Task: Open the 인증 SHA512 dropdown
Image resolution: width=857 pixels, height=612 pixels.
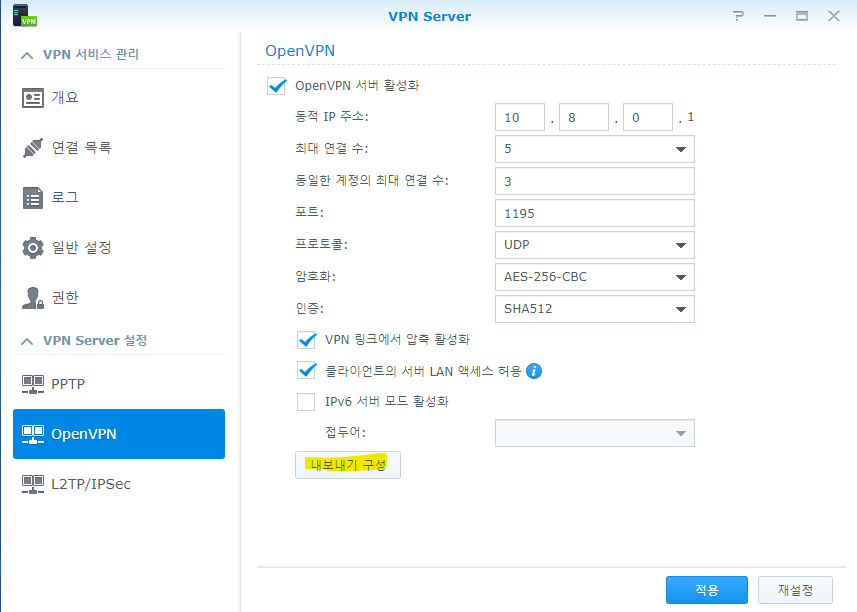Action: click(x=595, y=309)
